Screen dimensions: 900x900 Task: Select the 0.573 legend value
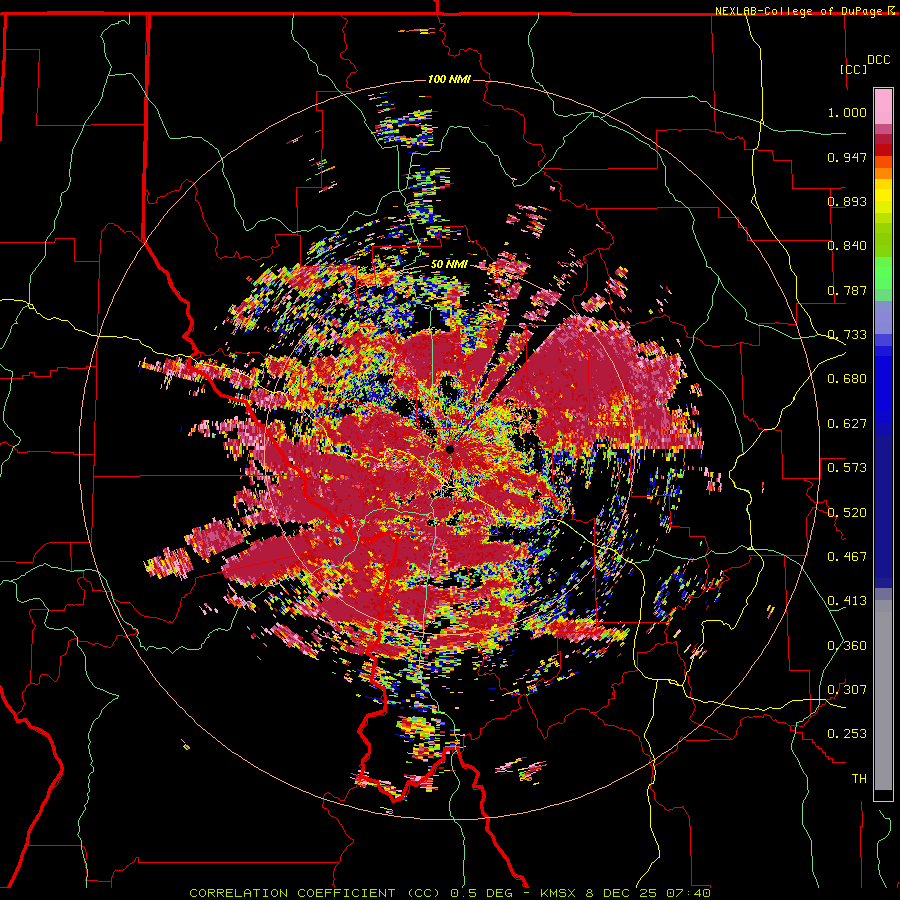(x=847, y=468)
